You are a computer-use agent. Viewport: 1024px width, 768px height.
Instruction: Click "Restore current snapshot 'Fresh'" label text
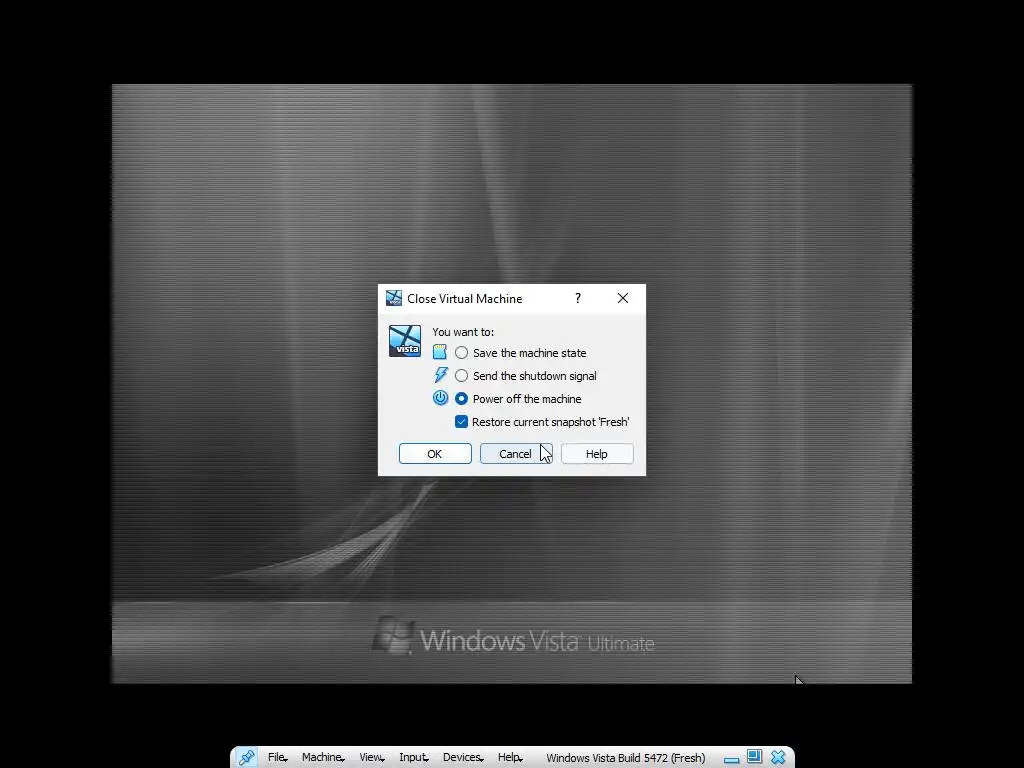pos(551,422)
